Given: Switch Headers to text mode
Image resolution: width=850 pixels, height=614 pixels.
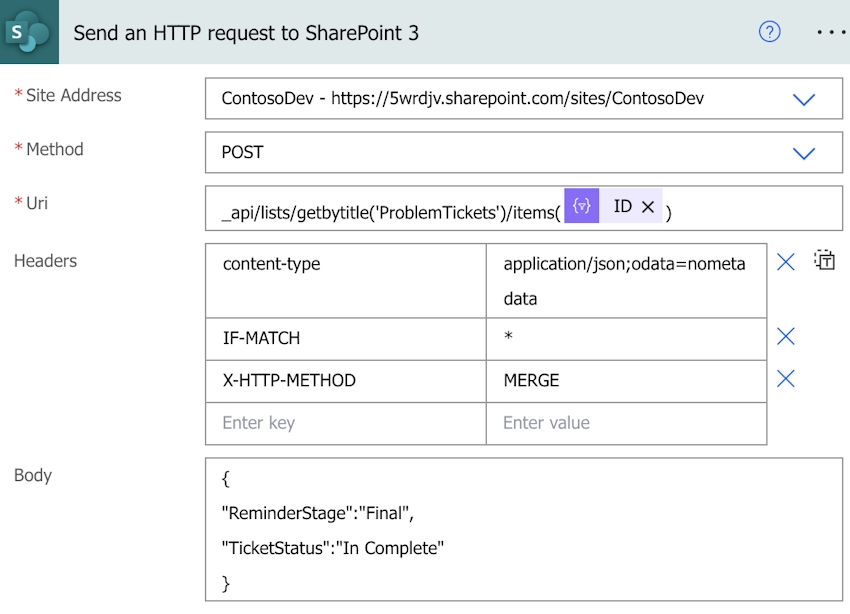Looking at the screenshot, I should coord(825,261).
